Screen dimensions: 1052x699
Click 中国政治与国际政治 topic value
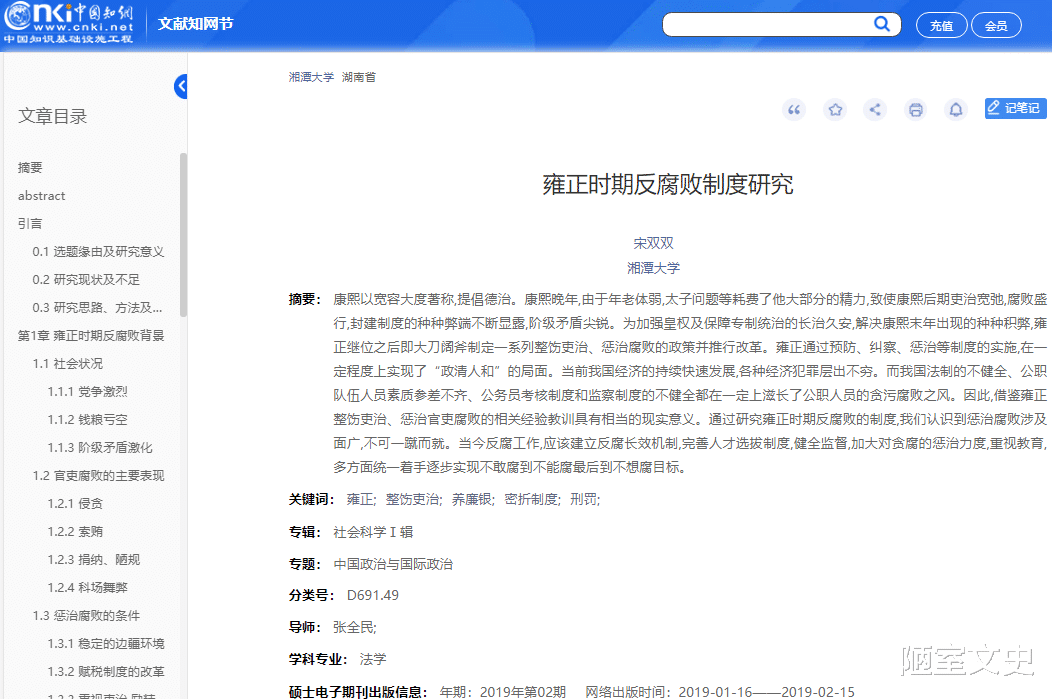(393, 565)
